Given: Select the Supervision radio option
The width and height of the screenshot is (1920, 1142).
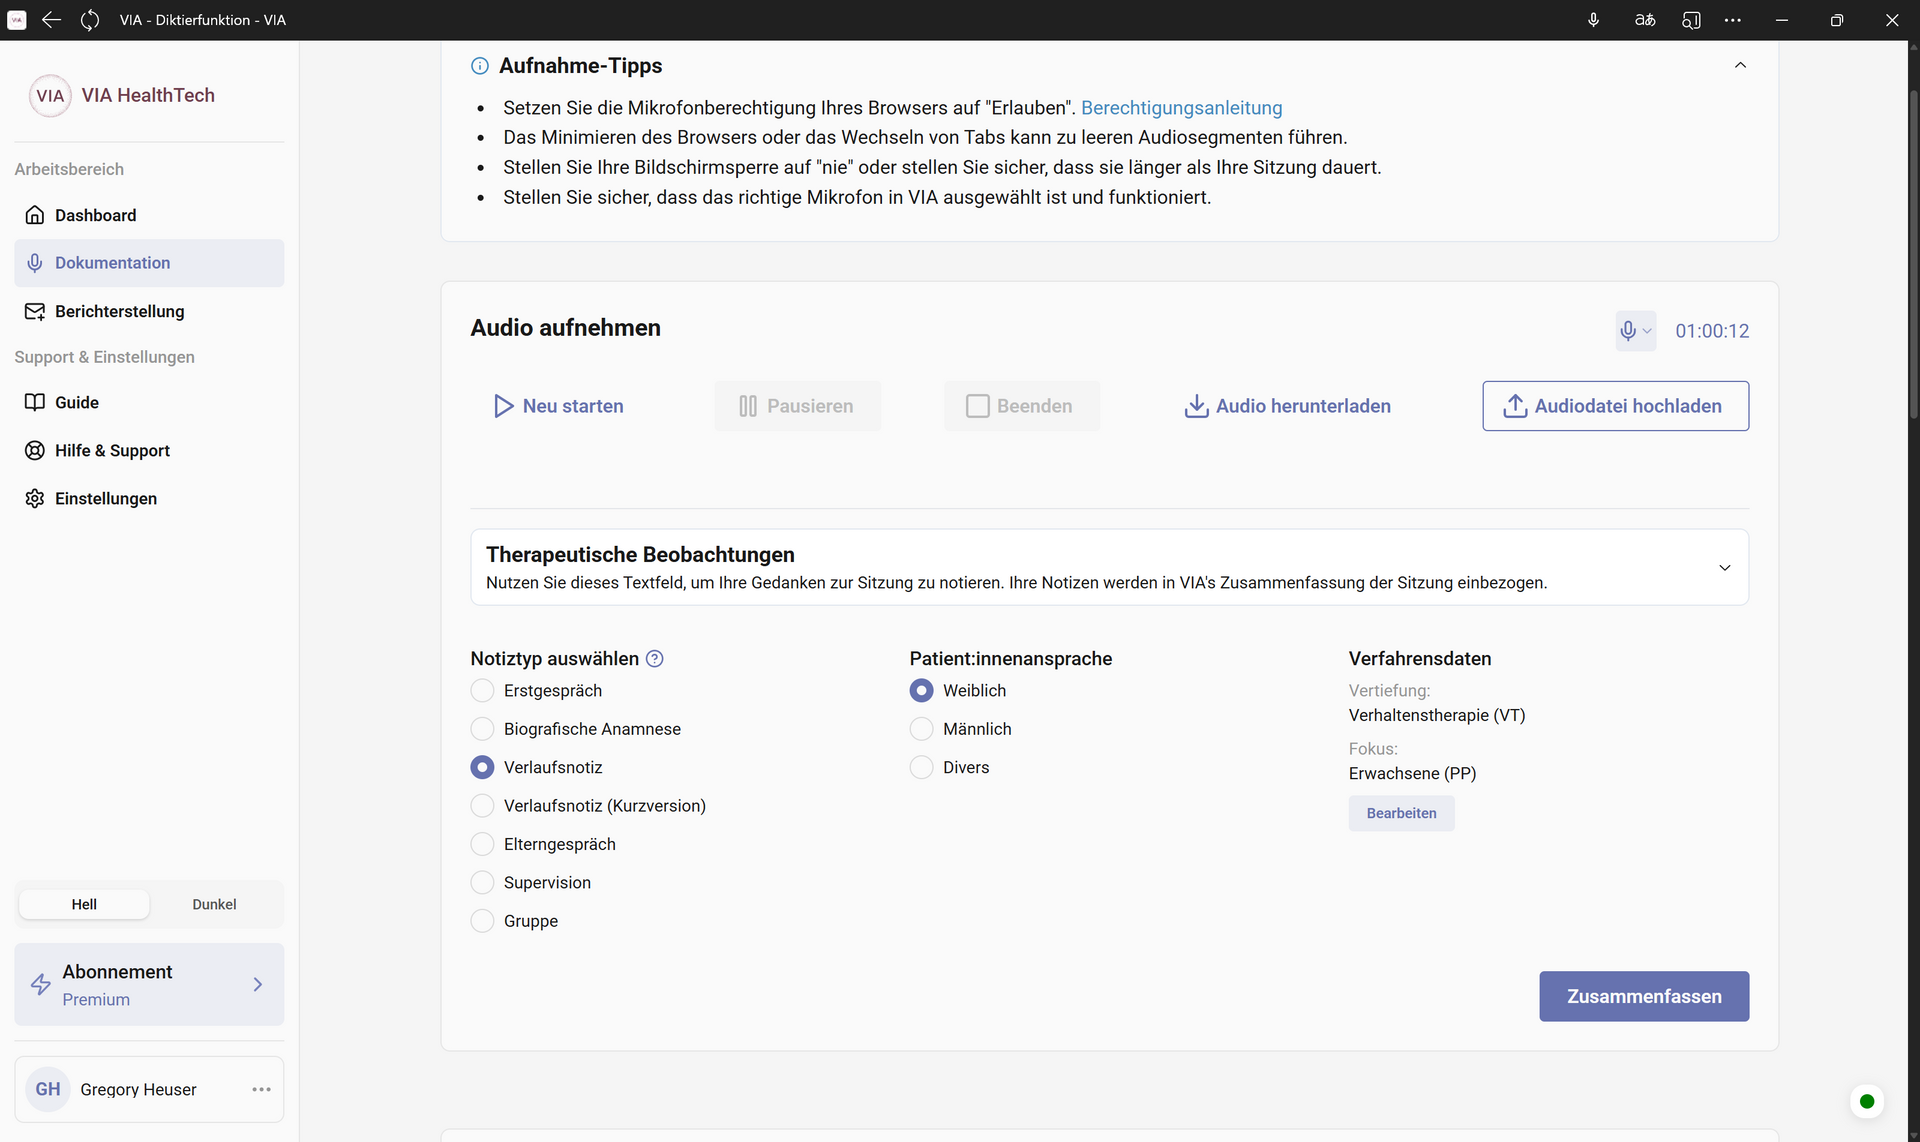Looking at the screenshot, I should click(483, 883).
